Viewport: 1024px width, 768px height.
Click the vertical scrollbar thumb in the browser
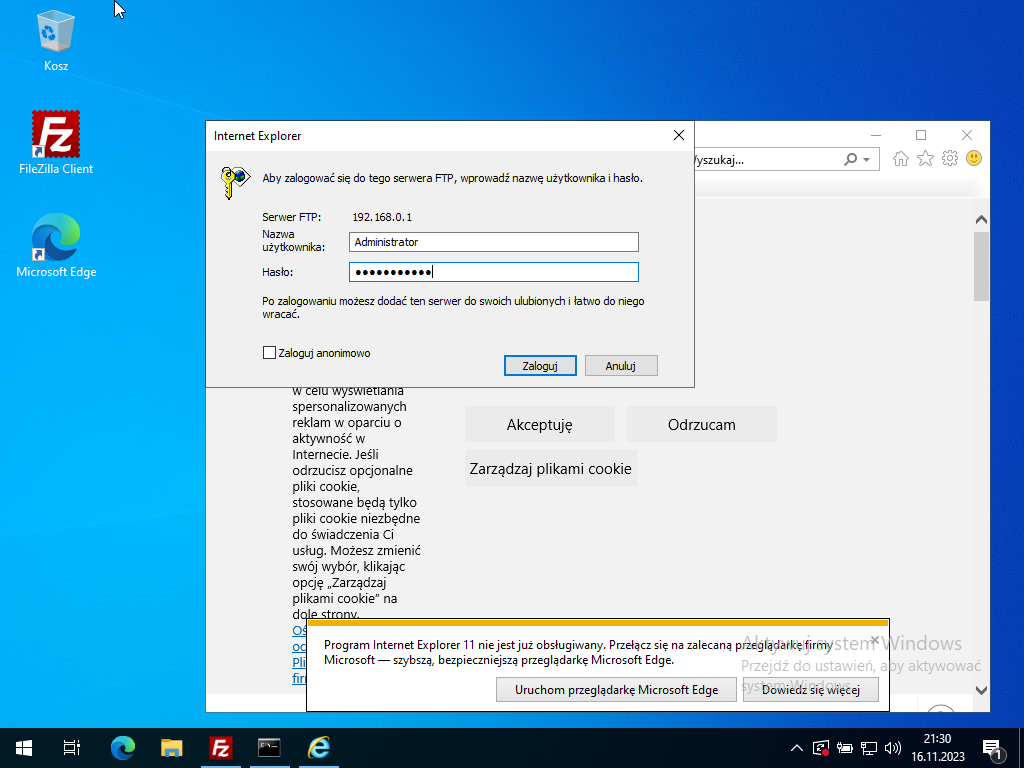(981, 266)
